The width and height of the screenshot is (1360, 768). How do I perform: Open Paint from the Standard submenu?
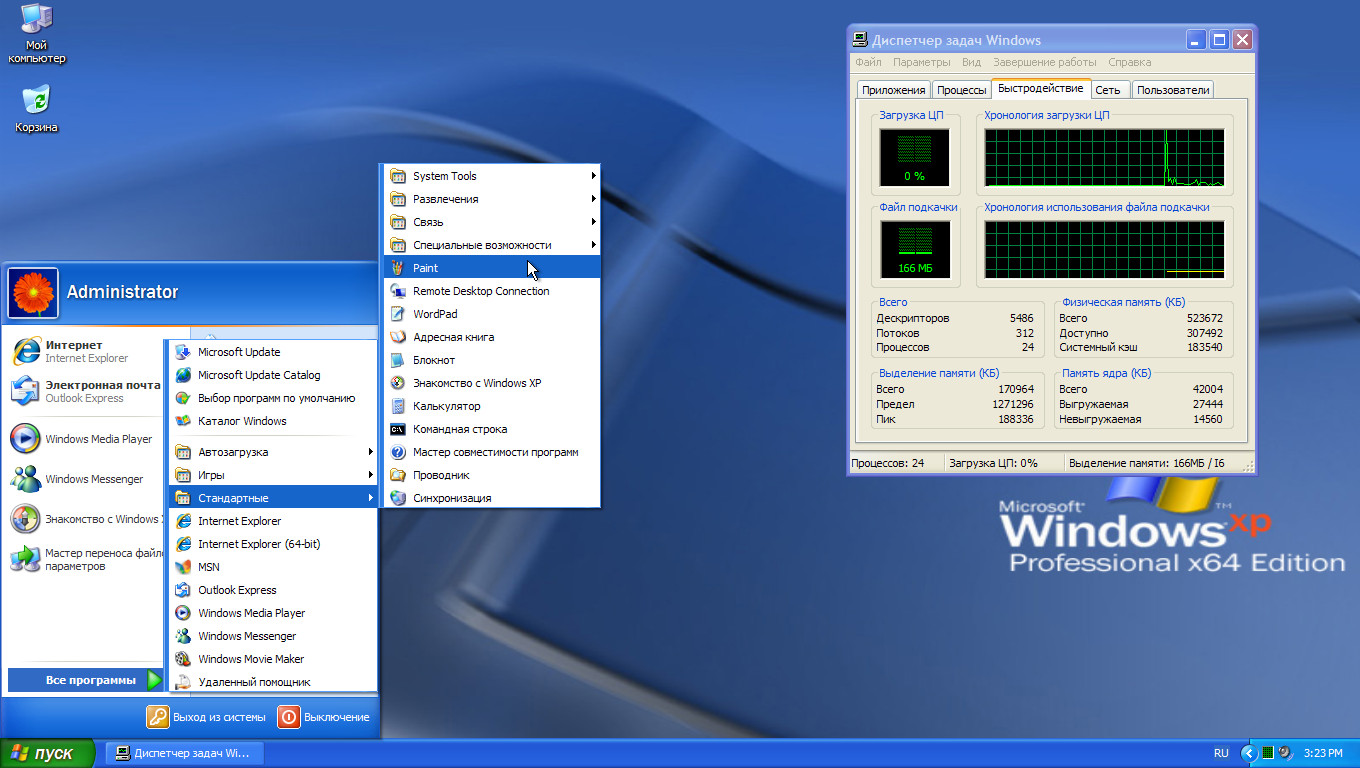425,268
